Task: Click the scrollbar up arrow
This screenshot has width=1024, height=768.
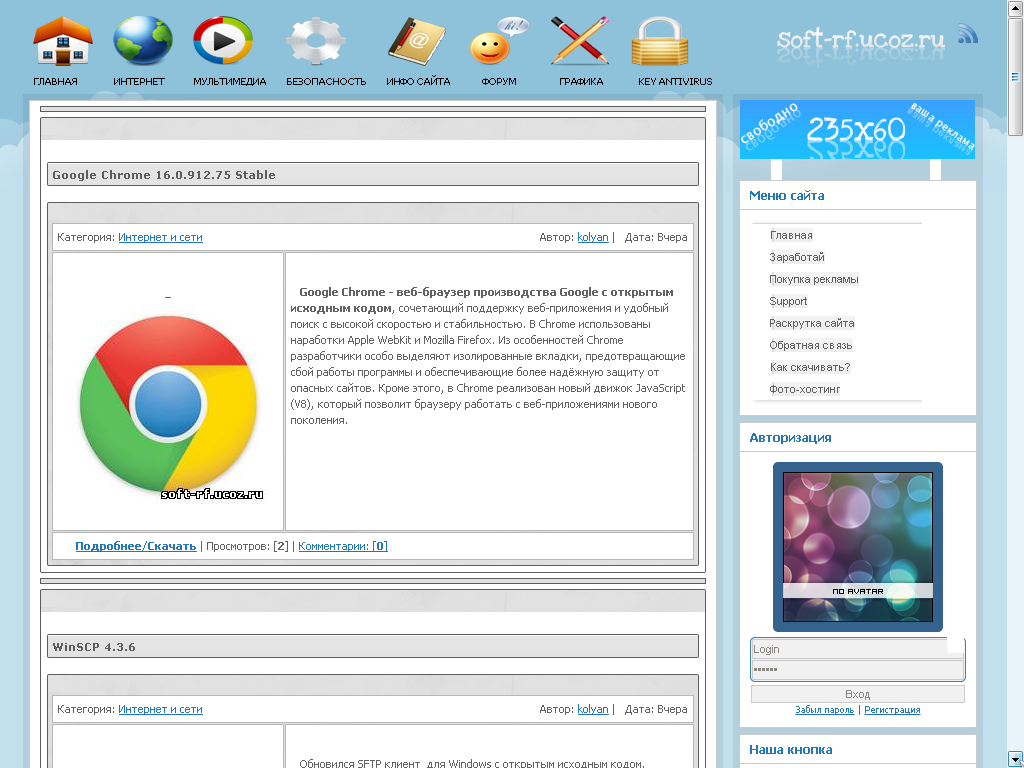Action: click(1016, 8)
